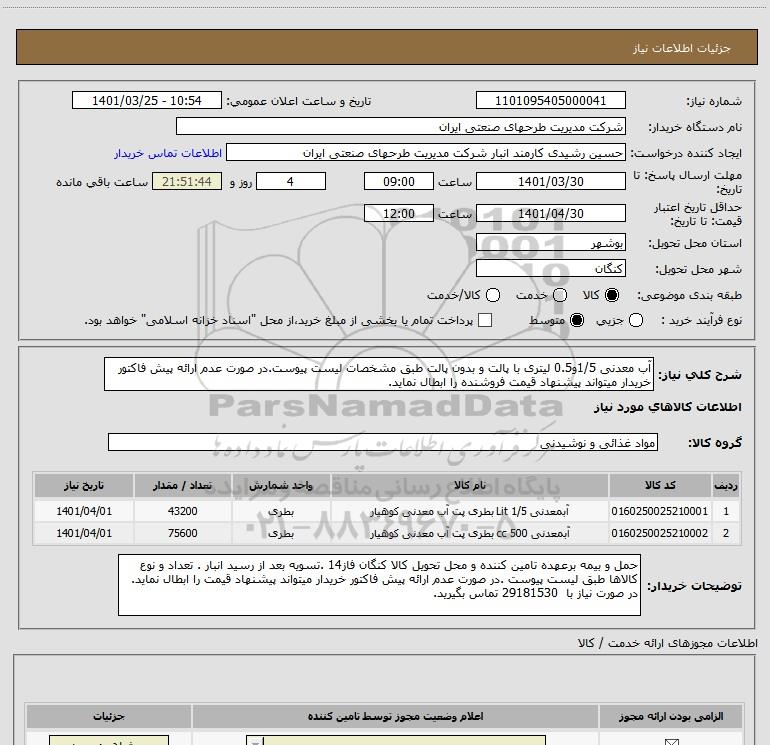Viewport: 770px width, 745px height.
Task: Click remaining days field showing 4
Action: pos(291,181)
